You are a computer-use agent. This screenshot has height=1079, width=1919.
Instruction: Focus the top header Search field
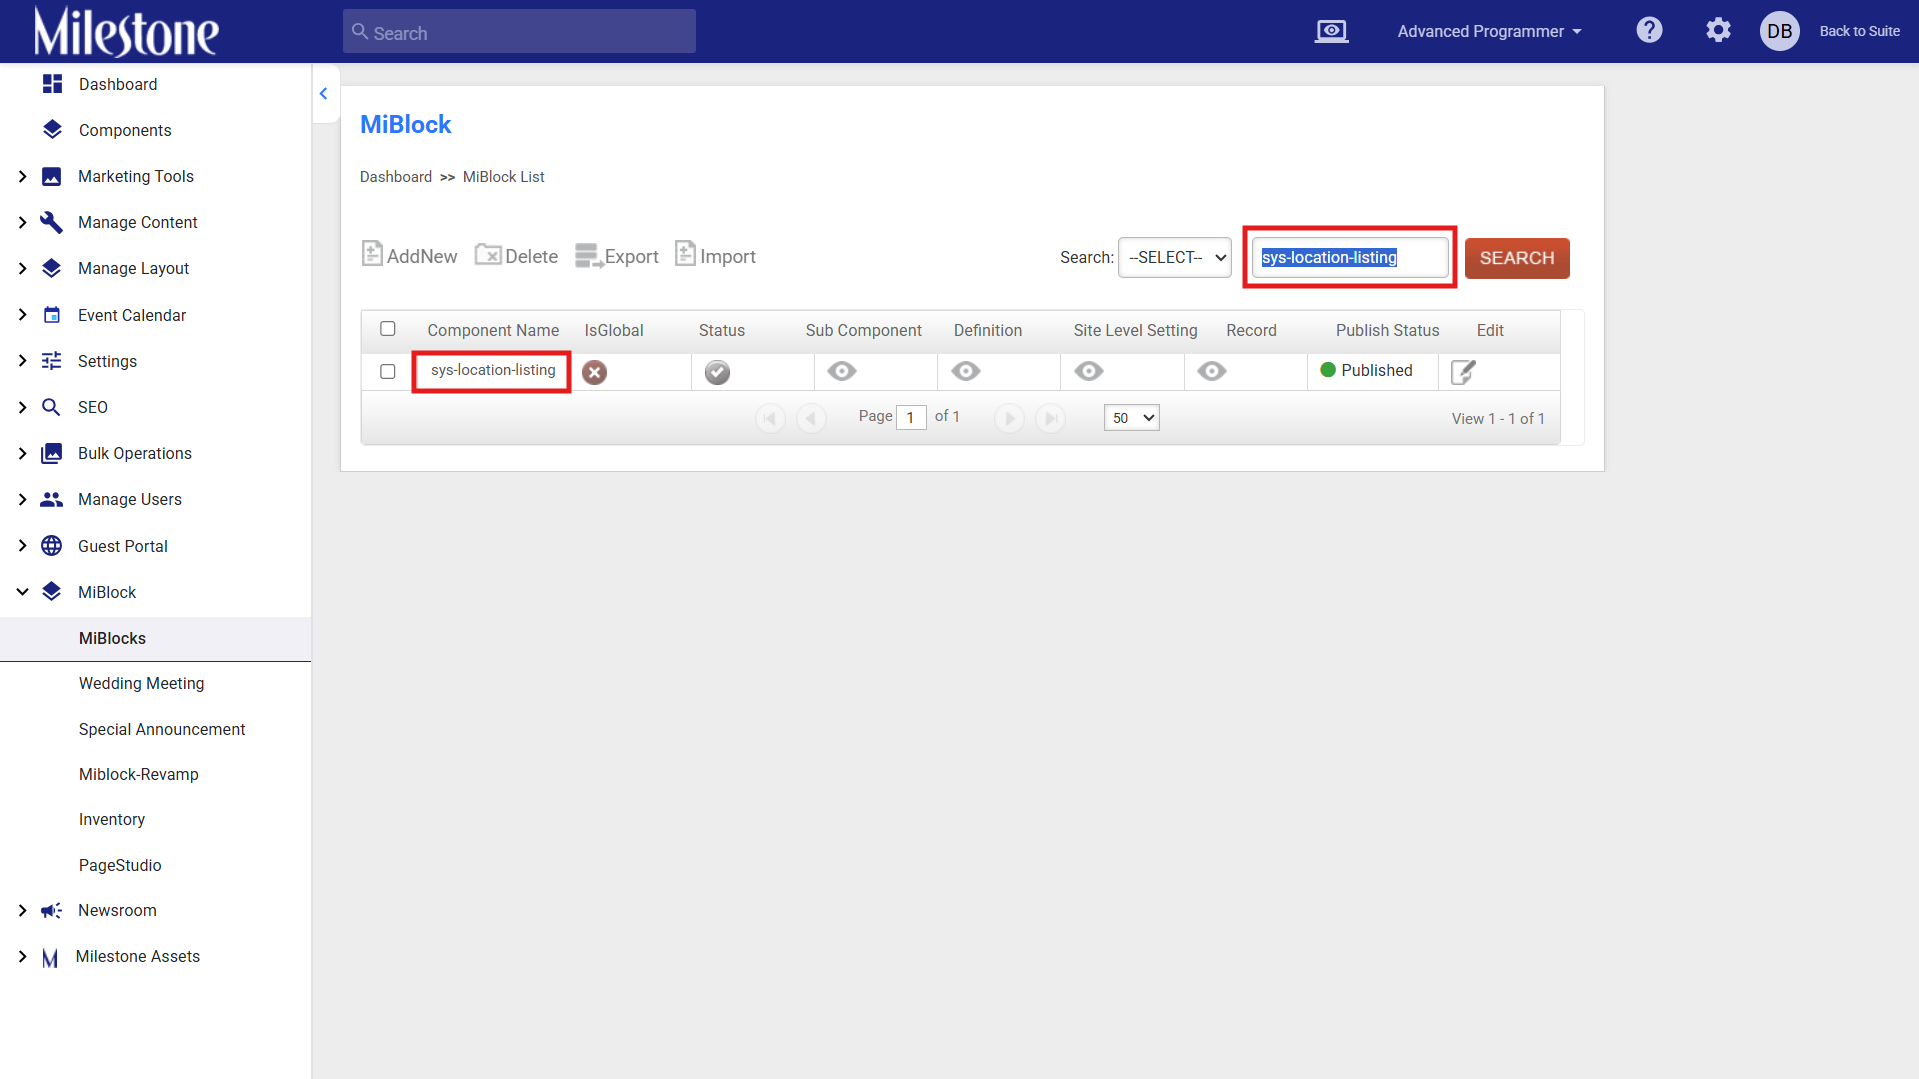[x=519, y=32]
